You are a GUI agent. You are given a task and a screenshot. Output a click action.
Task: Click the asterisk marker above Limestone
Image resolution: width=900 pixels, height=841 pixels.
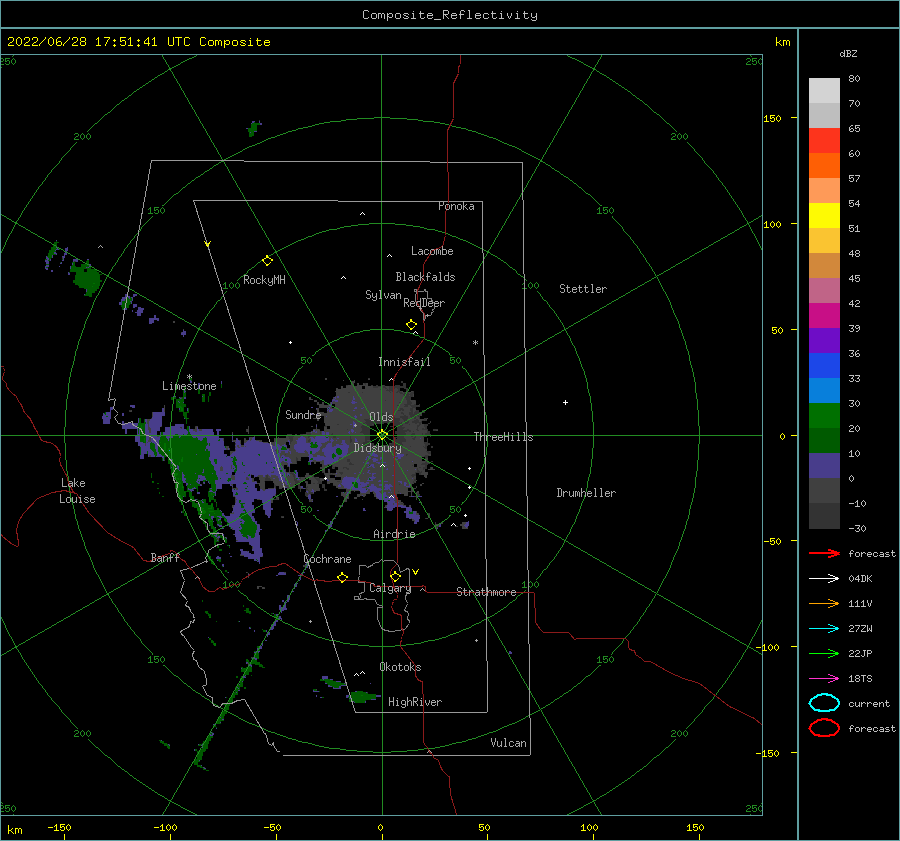tap(189, 377)
